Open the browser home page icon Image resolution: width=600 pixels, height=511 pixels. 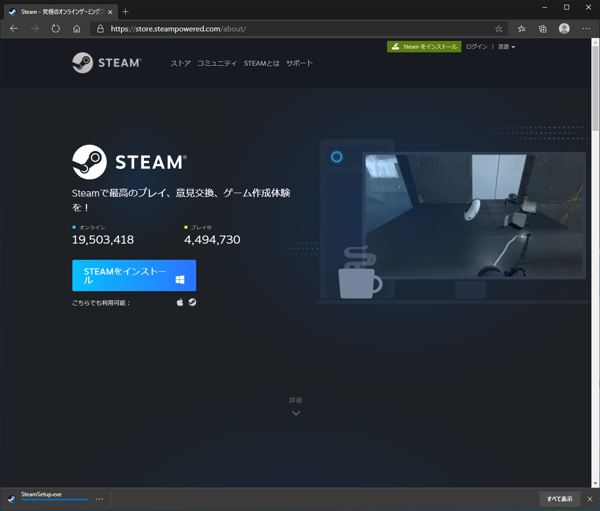point(77,29)
